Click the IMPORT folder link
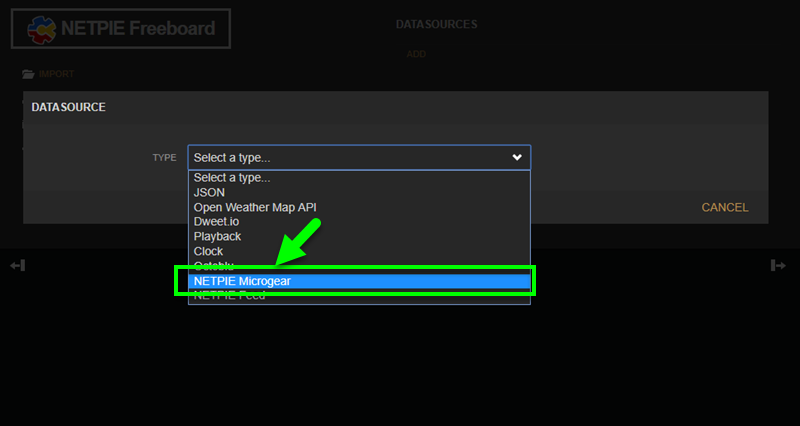Screen dimensions: 800x426 click(48, 74)
